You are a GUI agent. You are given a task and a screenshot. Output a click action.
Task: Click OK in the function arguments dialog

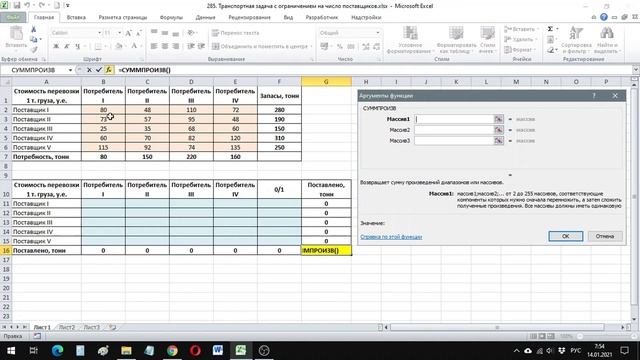[565, 236]
